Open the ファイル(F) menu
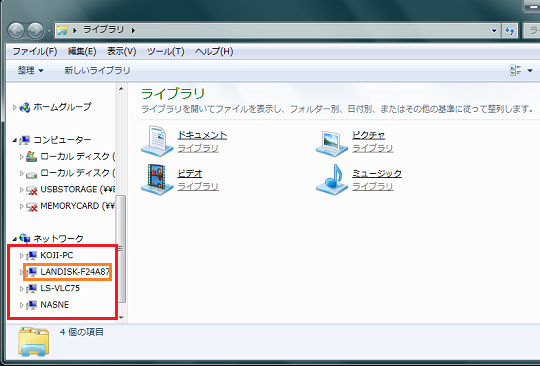The width and height of the screenshot is (540, 366). (34, 52)
